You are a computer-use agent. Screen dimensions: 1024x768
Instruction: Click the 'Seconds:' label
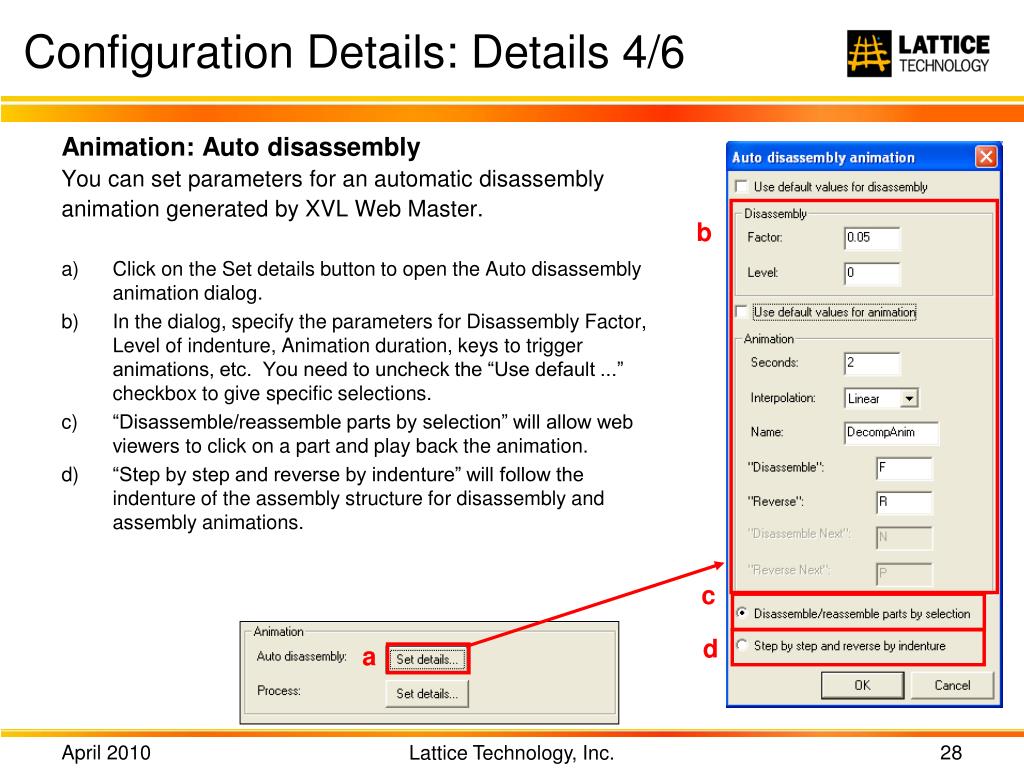coord(775,362)
